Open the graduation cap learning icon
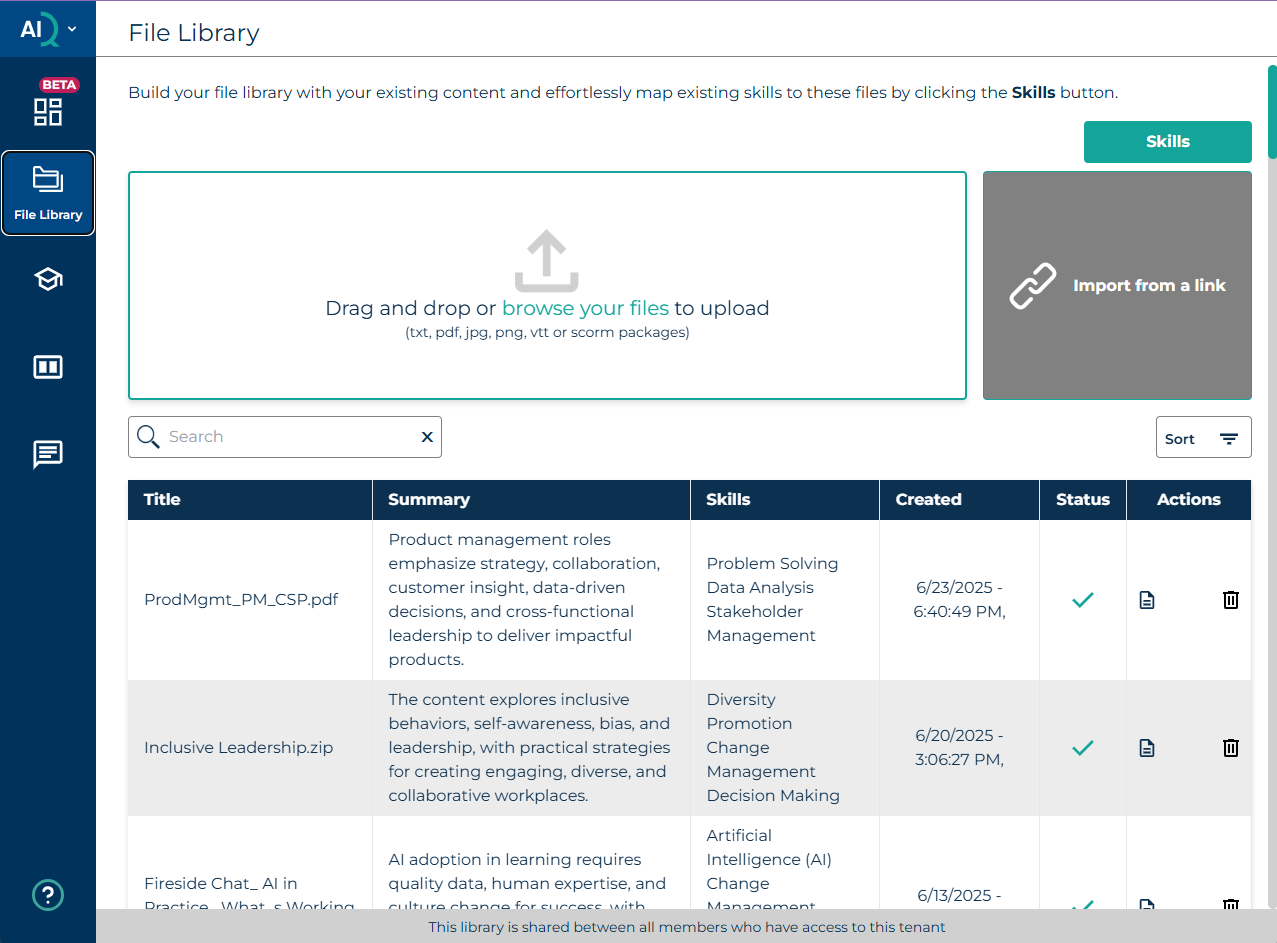Viewport: 1277px width, 943px height. 48,279
